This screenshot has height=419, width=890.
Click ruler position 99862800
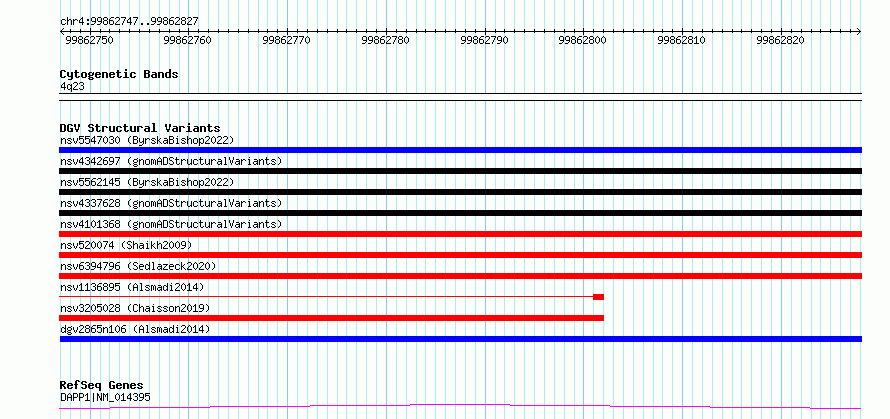pyautogui.click(x=583, y=40)
